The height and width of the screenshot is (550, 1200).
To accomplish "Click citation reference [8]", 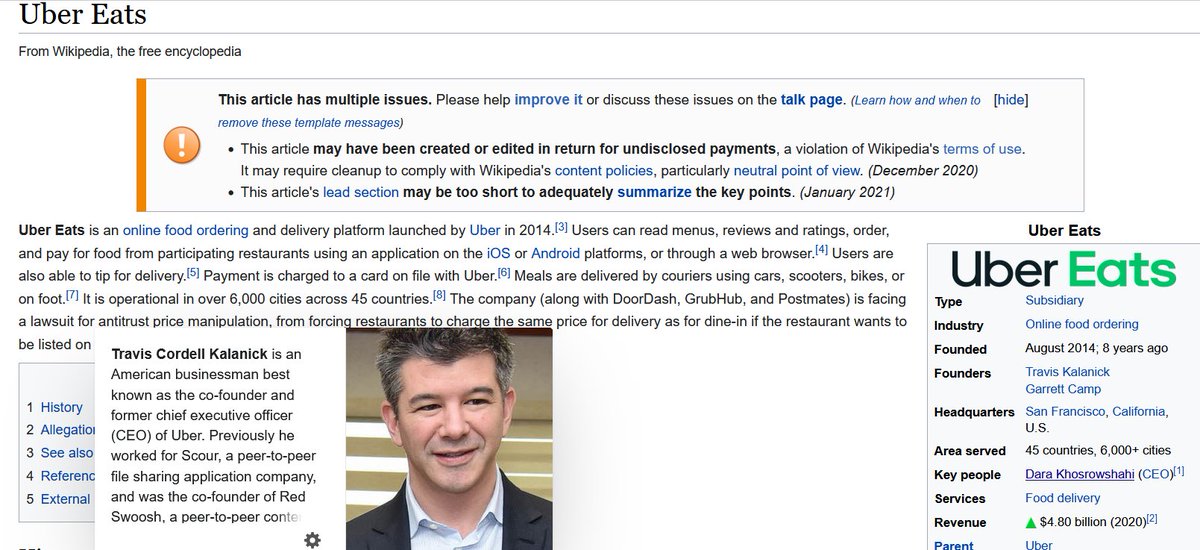I will [x=439, y=295].
